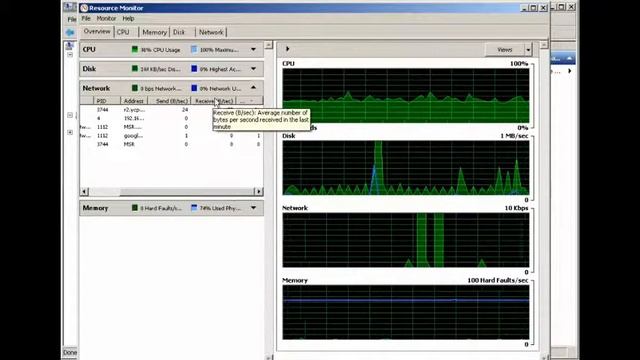Expand the Disk section with its arrow
The height and width of the screenshot is (360, 640).
tap(253, 69)
